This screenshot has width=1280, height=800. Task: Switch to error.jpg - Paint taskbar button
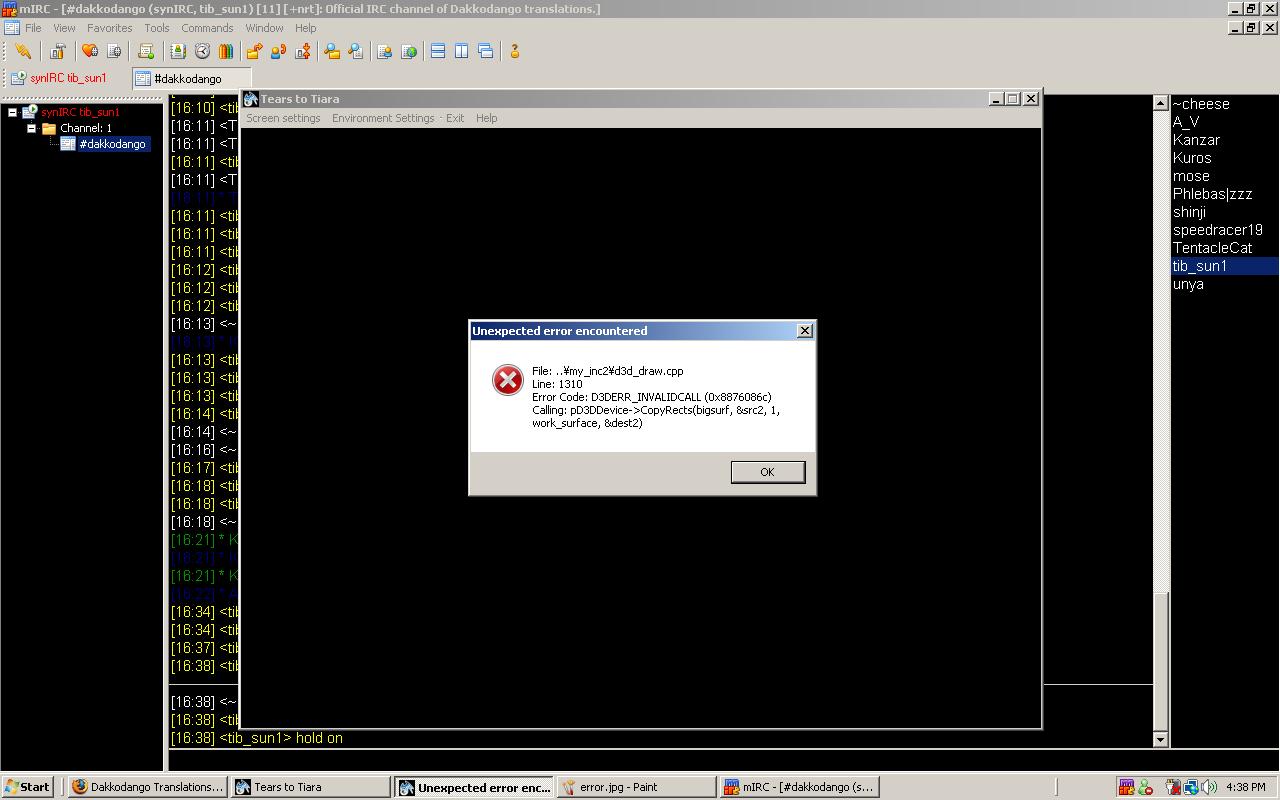click(x=637, y=787)
